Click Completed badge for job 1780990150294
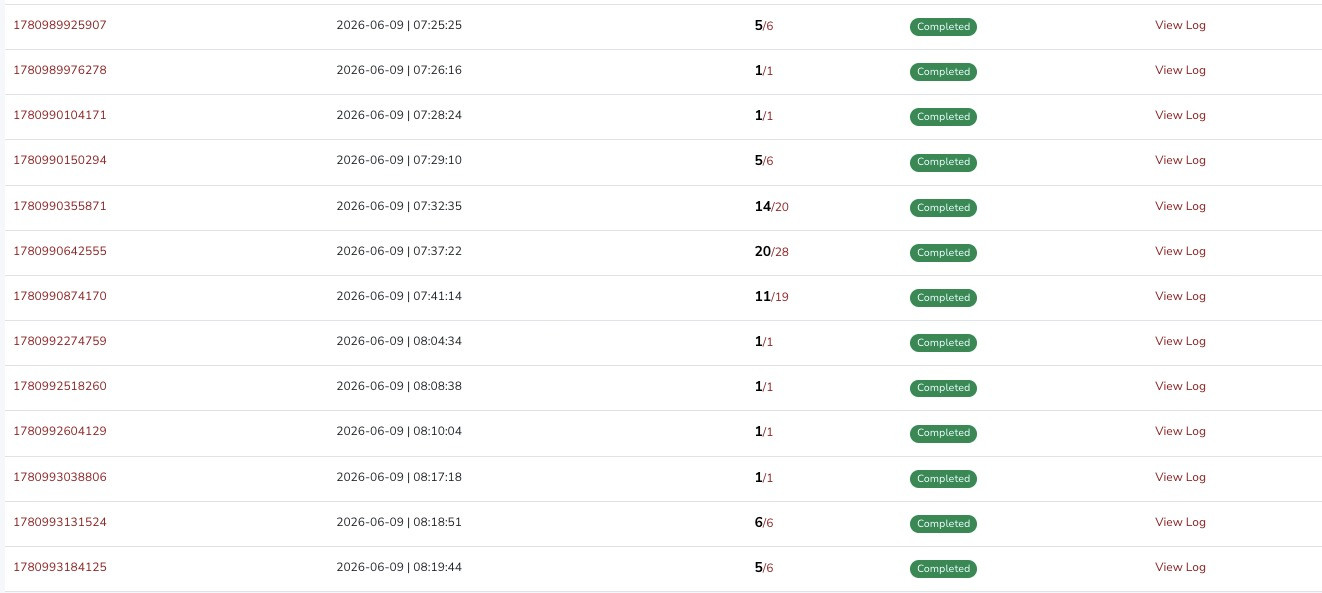1322x593 pixels. pos(943,162)
